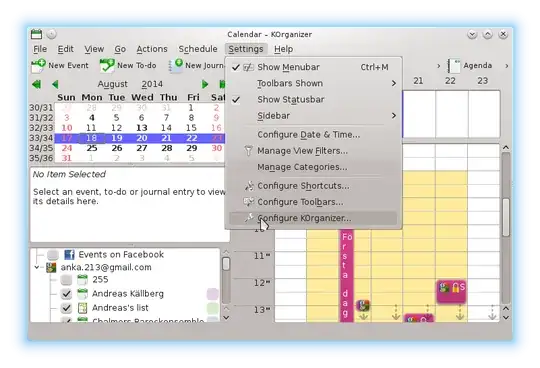Click the to-do list icon beside Andreas's list
The height and width of the screenshot is (368, 540).
[x=82, y=308]
